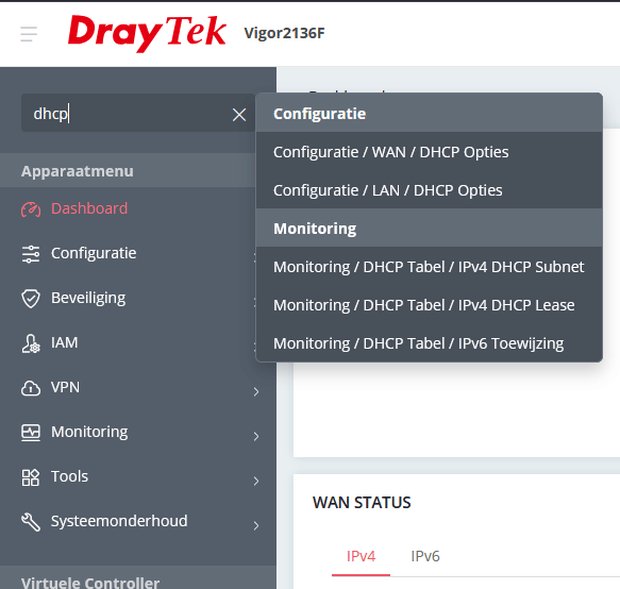
Task: Click the DrayTek logo
Action: [x=147, y=33]
